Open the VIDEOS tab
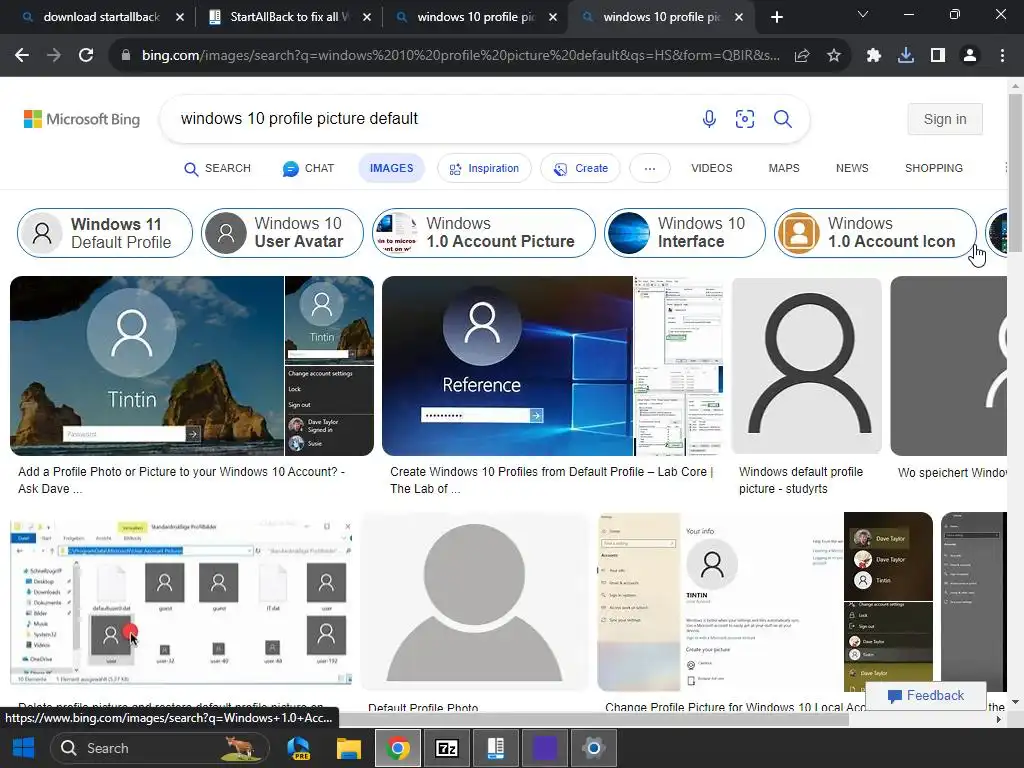This screenshot has width=1024, height=768. (712, 168)
